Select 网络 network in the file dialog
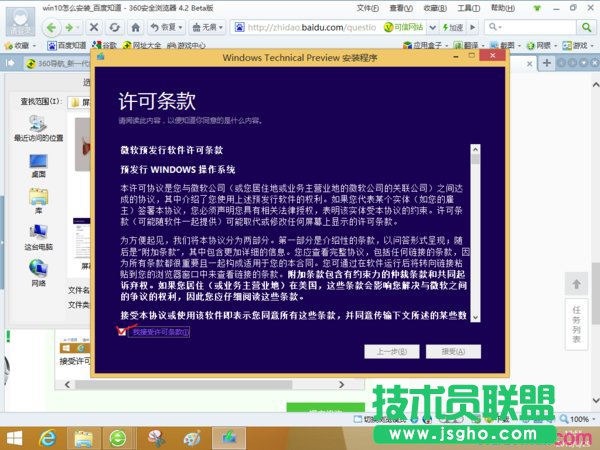Image resolution: width=600 pixels, height=450 pixels. point(38,273)
